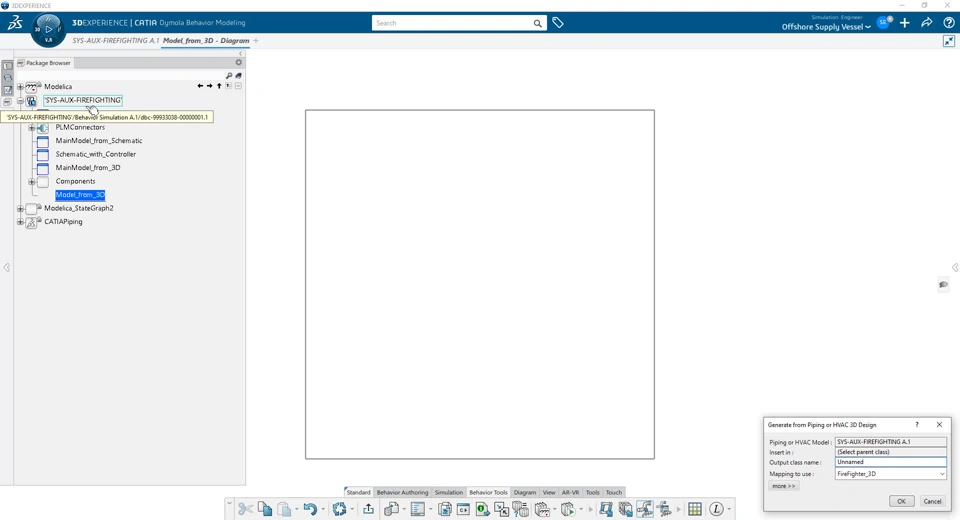Click the grid table icon in toolbar
This screenshot has width=960, height=520.
[695, 509]
